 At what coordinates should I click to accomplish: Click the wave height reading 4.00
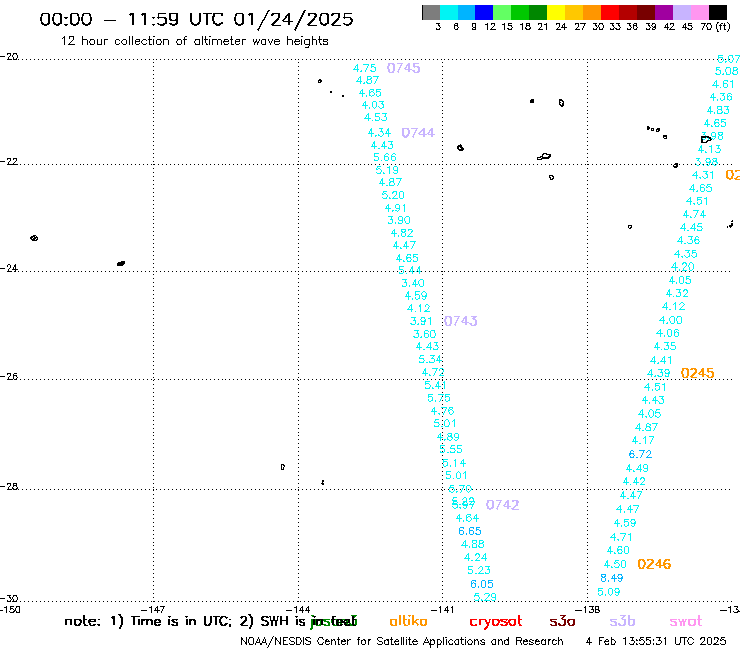point(671,320)
